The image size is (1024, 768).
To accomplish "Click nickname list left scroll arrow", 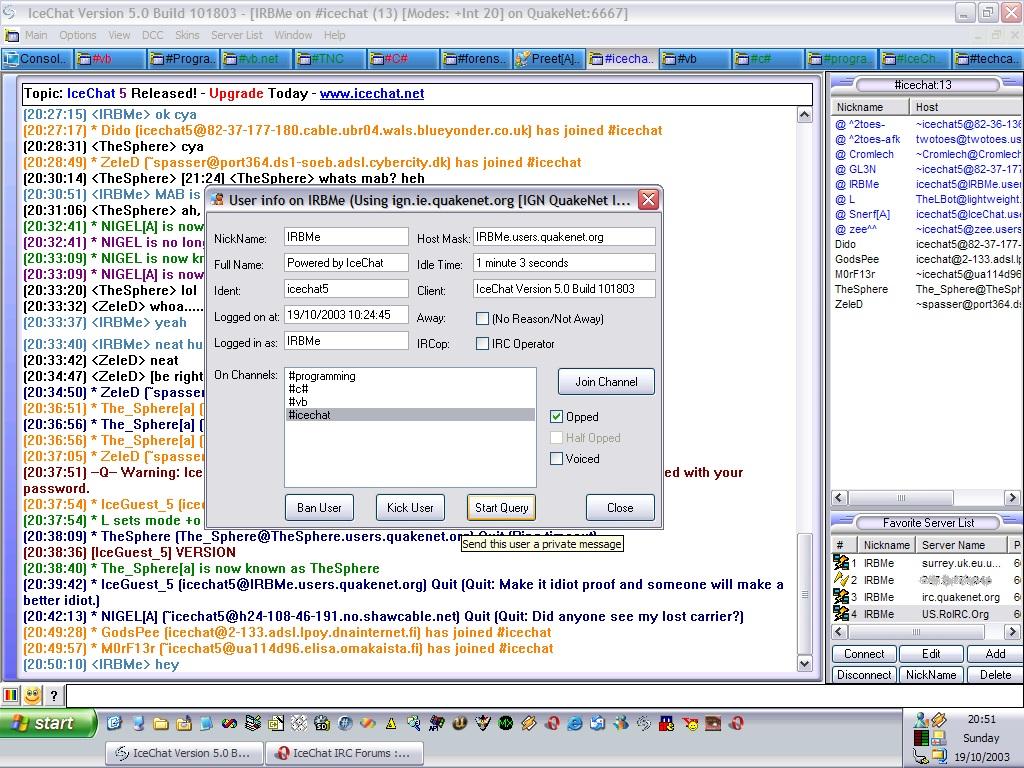I will coord(840,498).
